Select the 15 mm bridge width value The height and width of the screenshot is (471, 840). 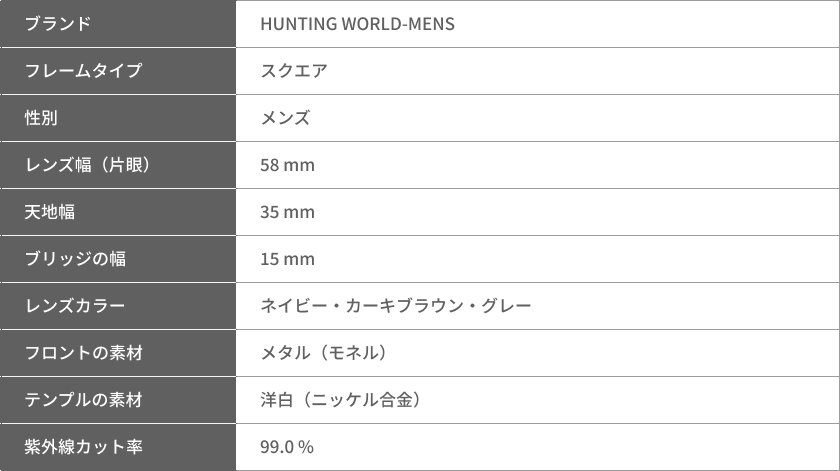287,259
